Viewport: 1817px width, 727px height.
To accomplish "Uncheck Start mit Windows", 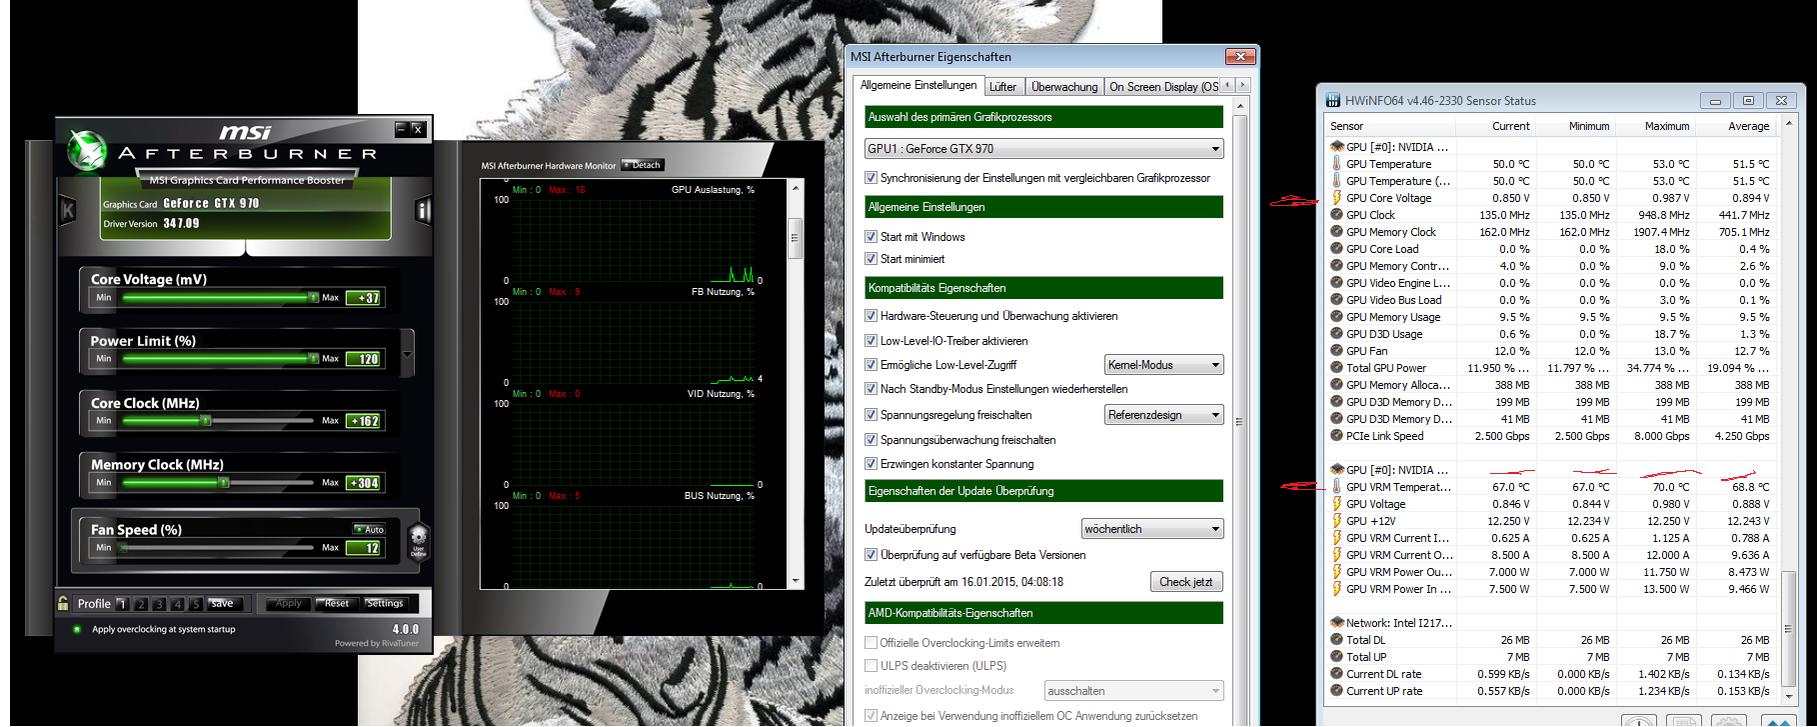I will coord(871,237).
